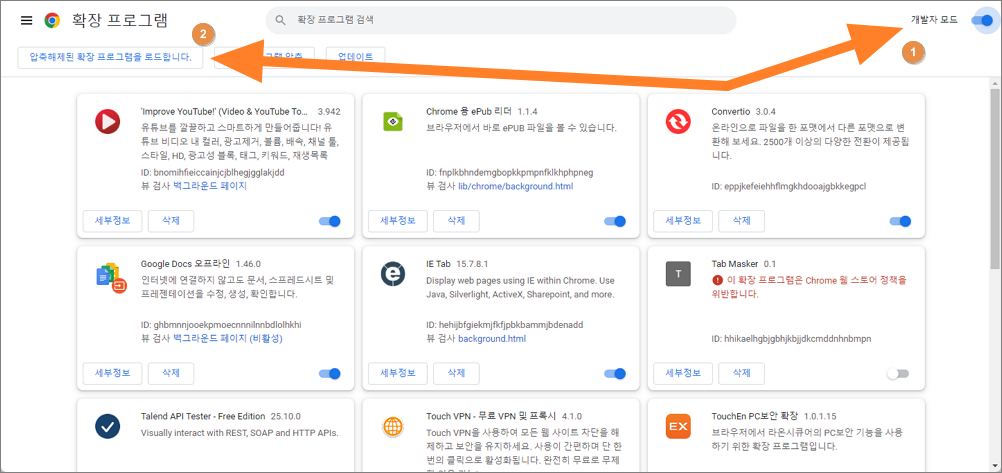This screenshot has width=1002, height=473.
Task: Open IE Tab background.html link
Action: pos(491,339)
